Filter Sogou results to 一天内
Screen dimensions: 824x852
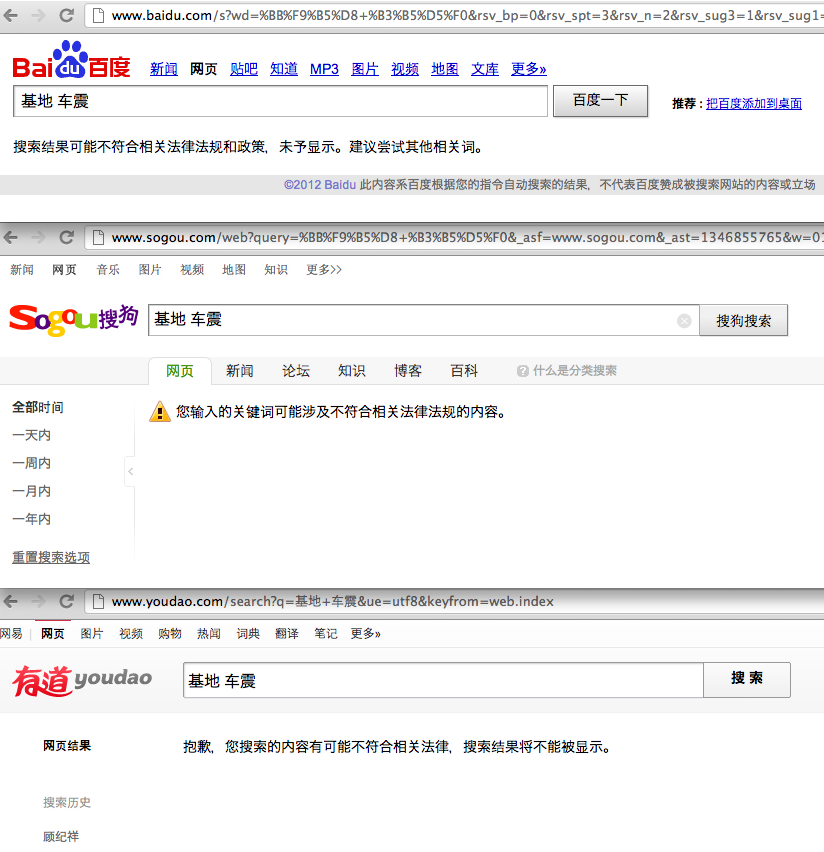[32, 435]
